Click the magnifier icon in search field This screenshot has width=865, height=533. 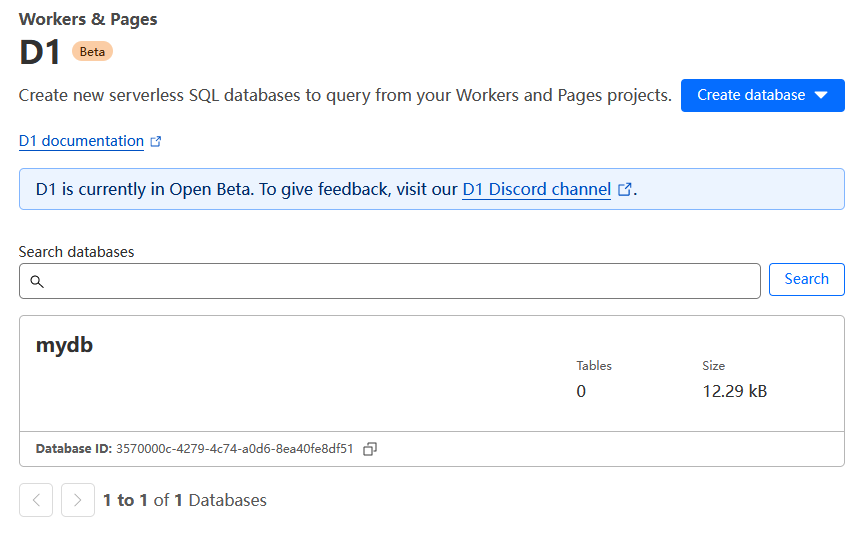coord(37,282)
